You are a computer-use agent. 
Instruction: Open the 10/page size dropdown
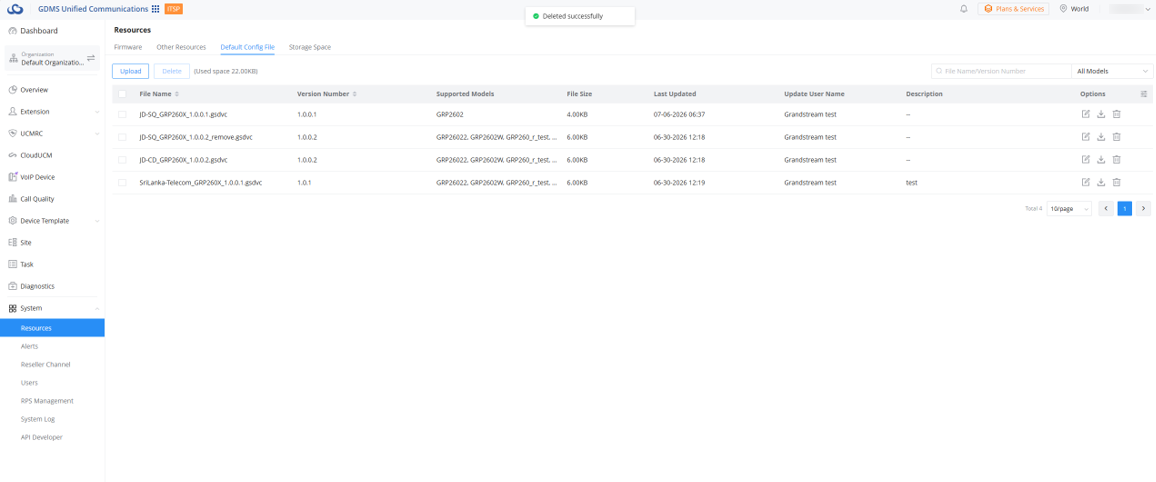pos(1069,209)
